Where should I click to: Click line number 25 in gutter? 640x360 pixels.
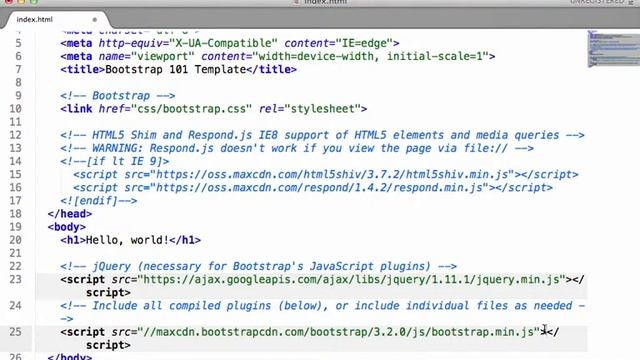(16, 332)
